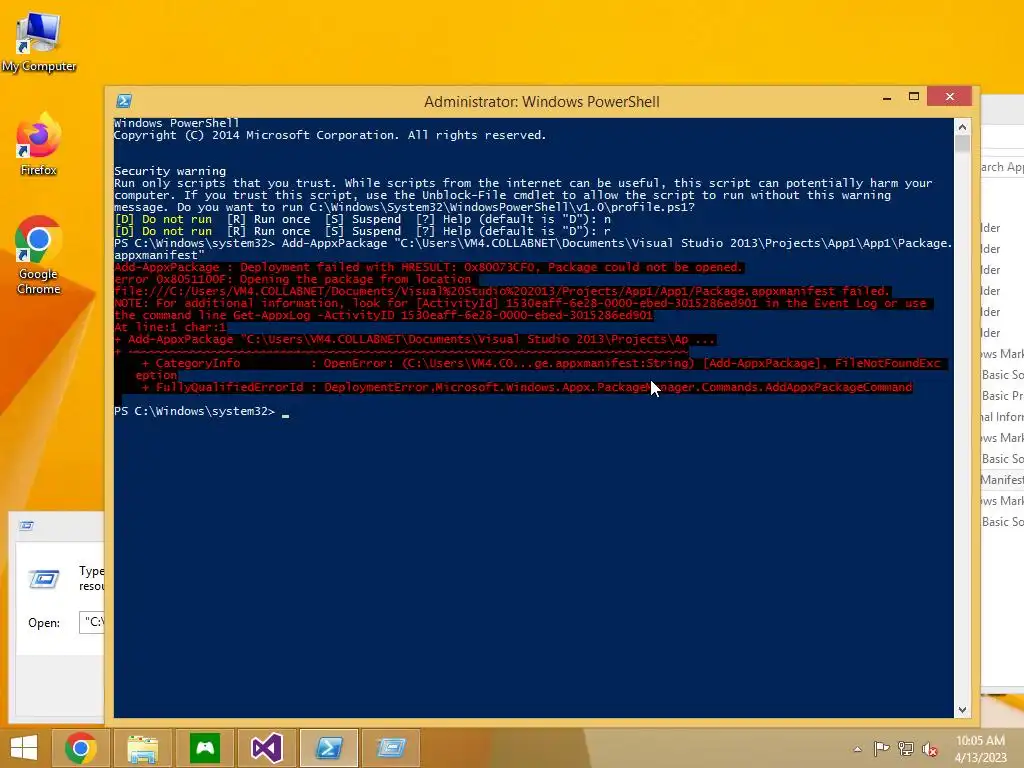Switch to Visual Studio in taskbar
This screenshot has width=1024, height=768.
(x=267, y=748)
